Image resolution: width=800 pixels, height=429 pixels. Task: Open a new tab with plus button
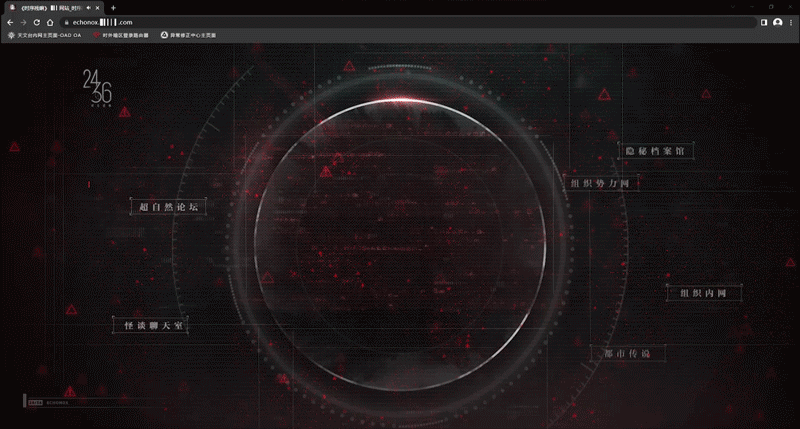113,7
